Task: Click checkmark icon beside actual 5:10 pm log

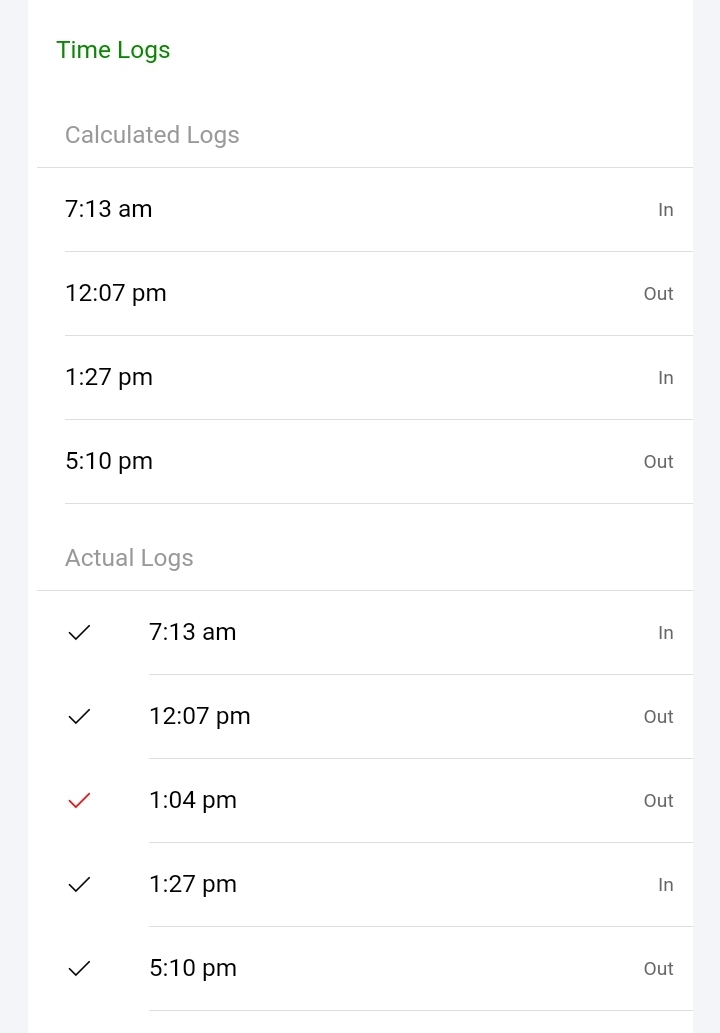Action: [x=79, y=968]
